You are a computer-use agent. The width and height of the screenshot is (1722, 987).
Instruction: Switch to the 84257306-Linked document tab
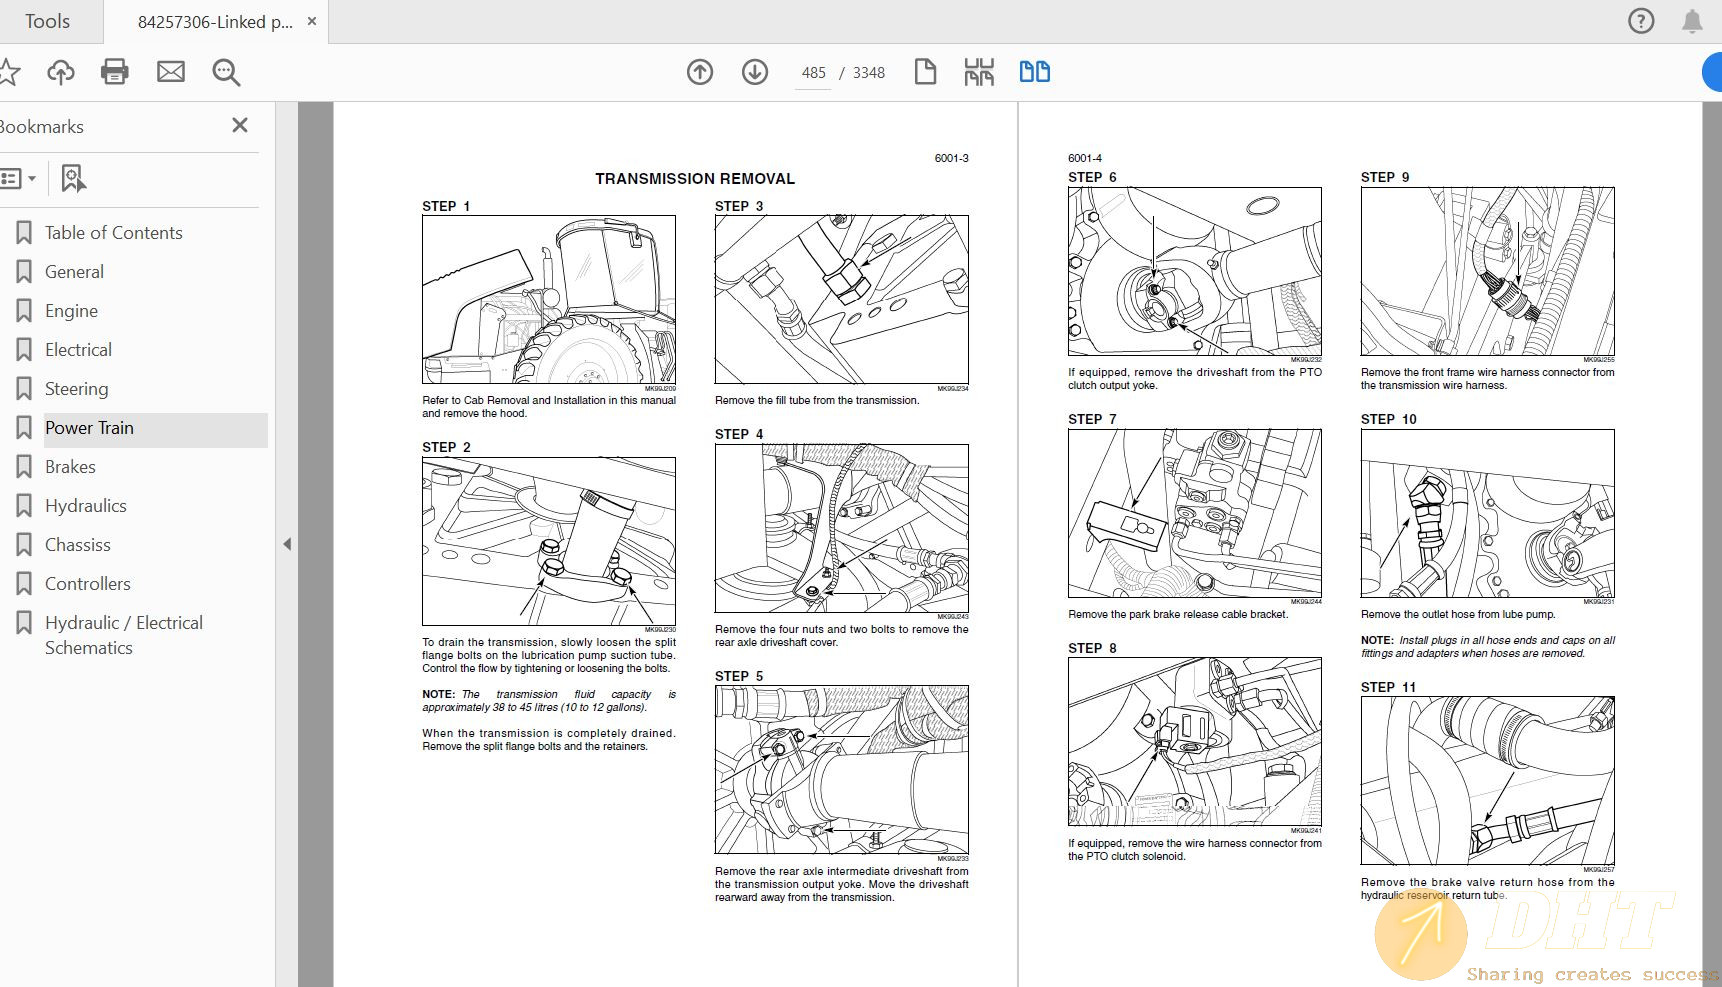point(214,22)
